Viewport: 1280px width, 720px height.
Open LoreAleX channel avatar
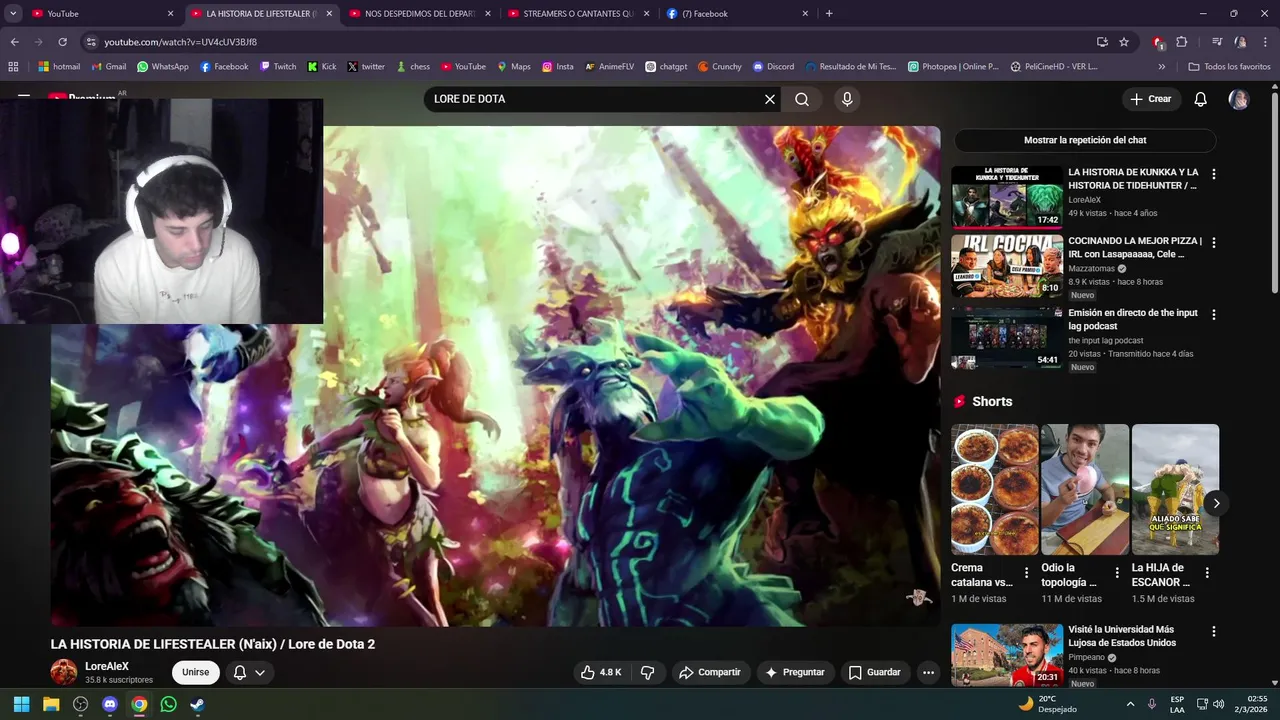[64, 672]
